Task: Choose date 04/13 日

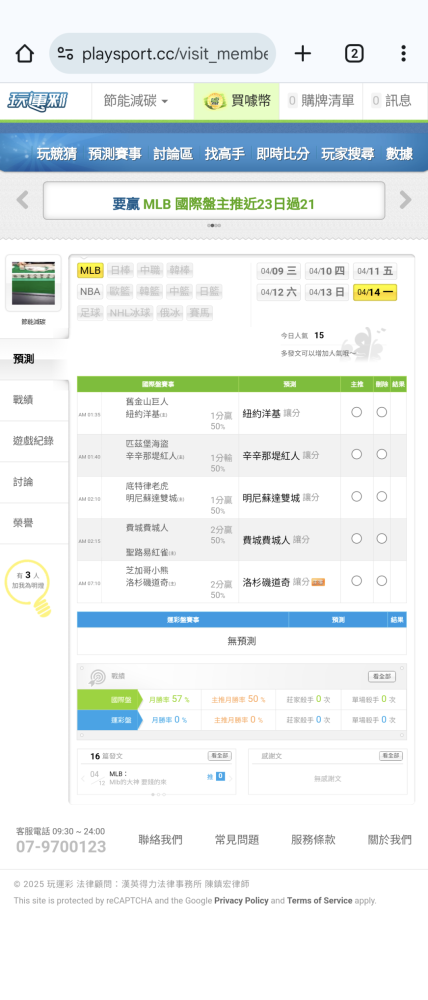Action: (327, 292)
